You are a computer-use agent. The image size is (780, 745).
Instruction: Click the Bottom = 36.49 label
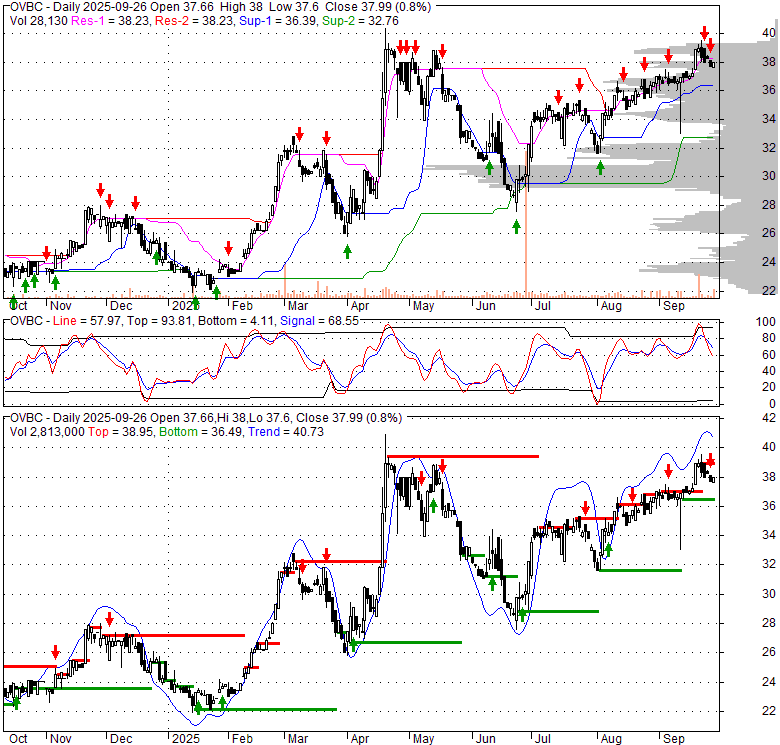click(201, 432)
